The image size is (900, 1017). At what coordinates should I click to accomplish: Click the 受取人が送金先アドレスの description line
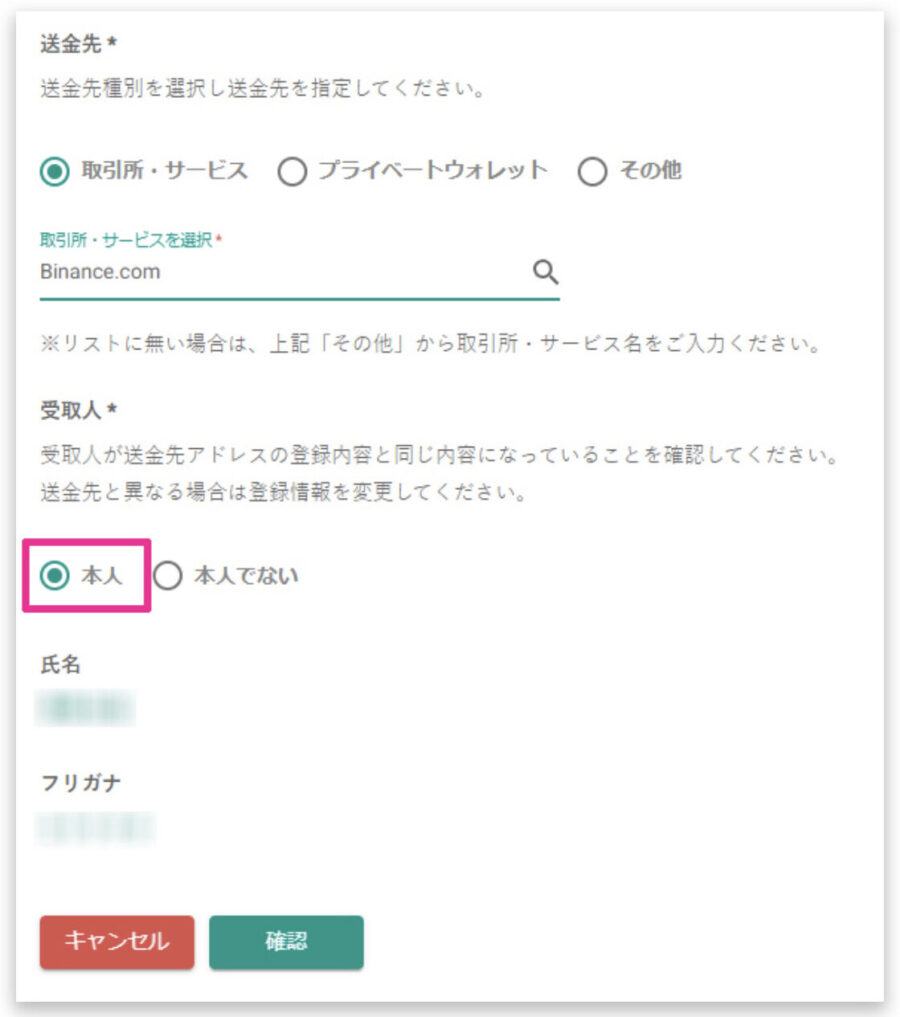(440, 455)
